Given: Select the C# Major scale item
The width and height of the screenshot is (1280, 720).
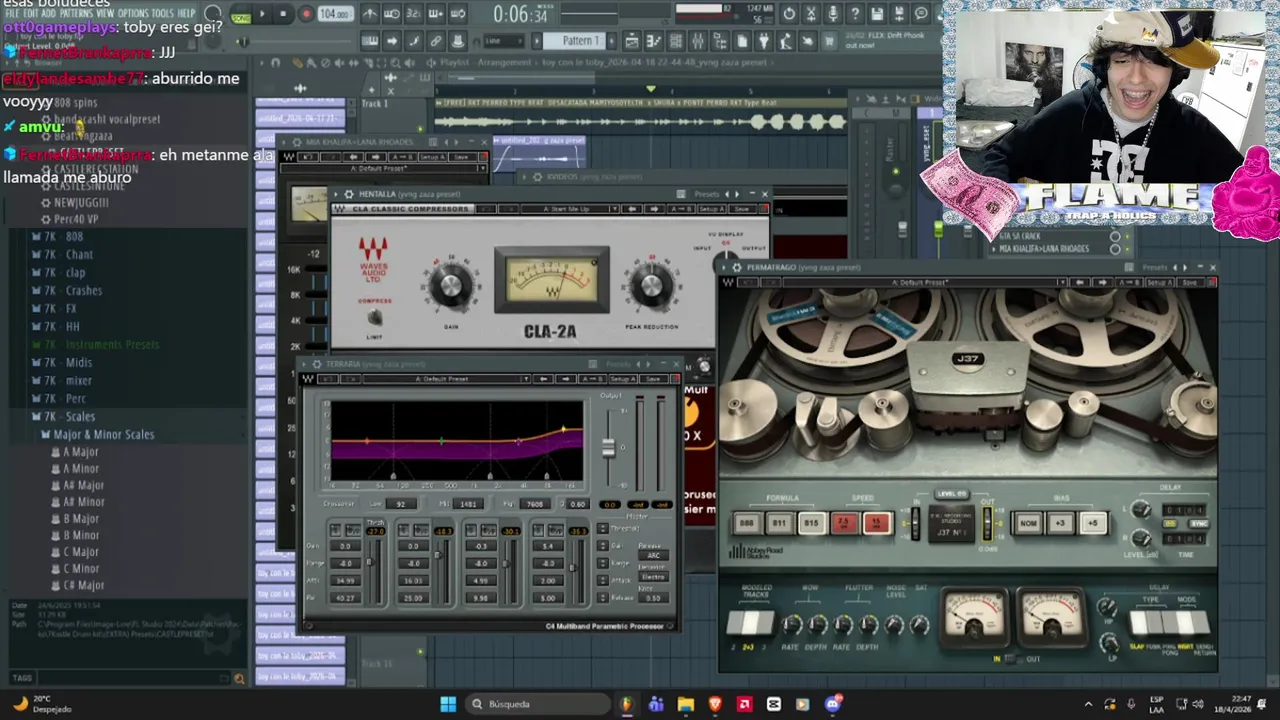Looking at the screenshot, I should click(78, 585).
